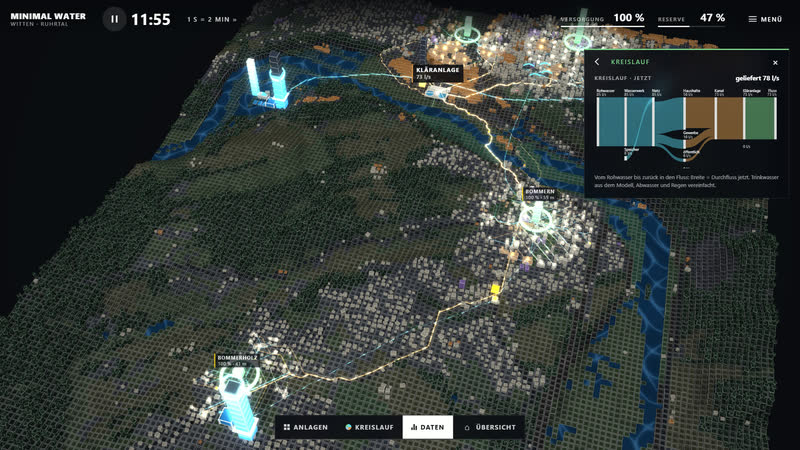Click the 11:55 simulation clock
Viewport: 800px width, 450px height.
[x=151, y=19]
